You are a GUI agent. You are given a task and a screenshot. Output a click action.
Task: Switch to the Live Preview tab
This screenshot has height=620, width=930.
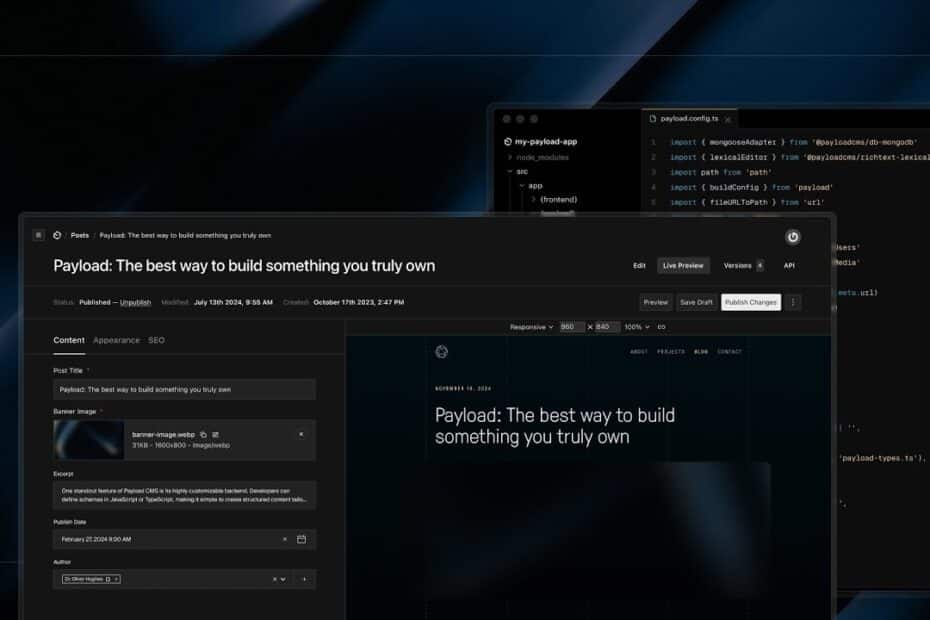click(683, 266)
